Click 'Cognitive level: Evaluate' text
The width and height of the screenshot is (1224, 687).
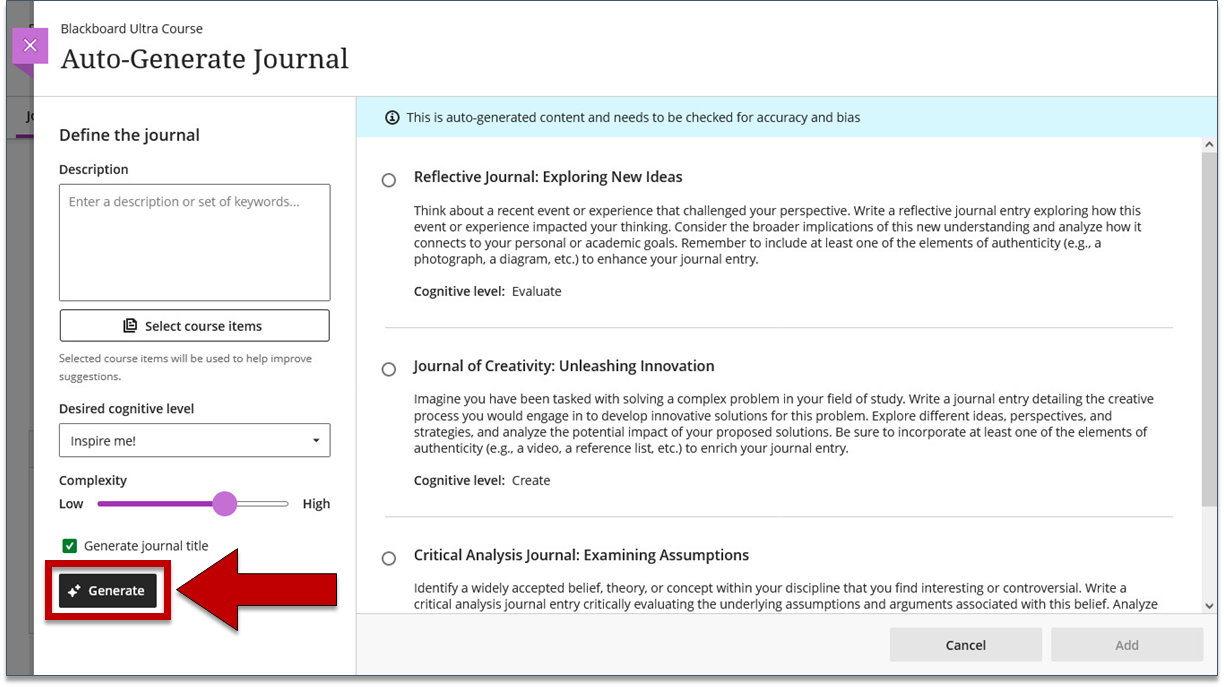click(488, 292)
